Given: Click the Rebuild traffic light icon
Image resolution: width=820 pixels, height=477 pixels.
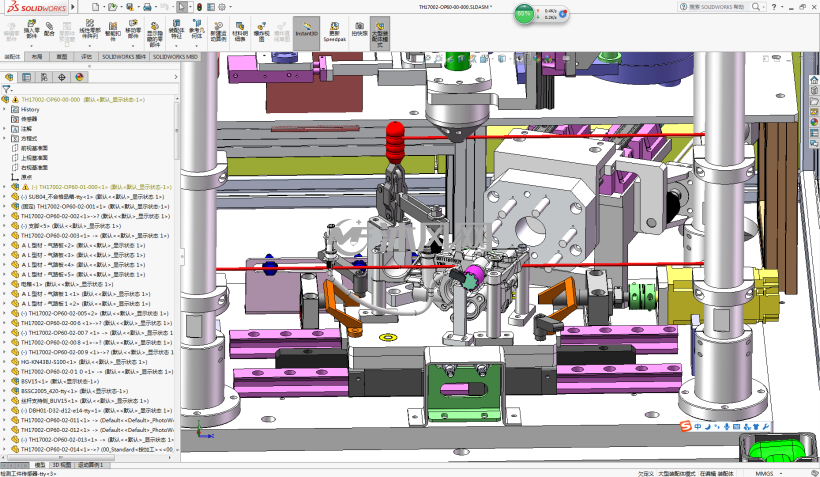Looking at the screenshot, I should (x=199, y=7).
